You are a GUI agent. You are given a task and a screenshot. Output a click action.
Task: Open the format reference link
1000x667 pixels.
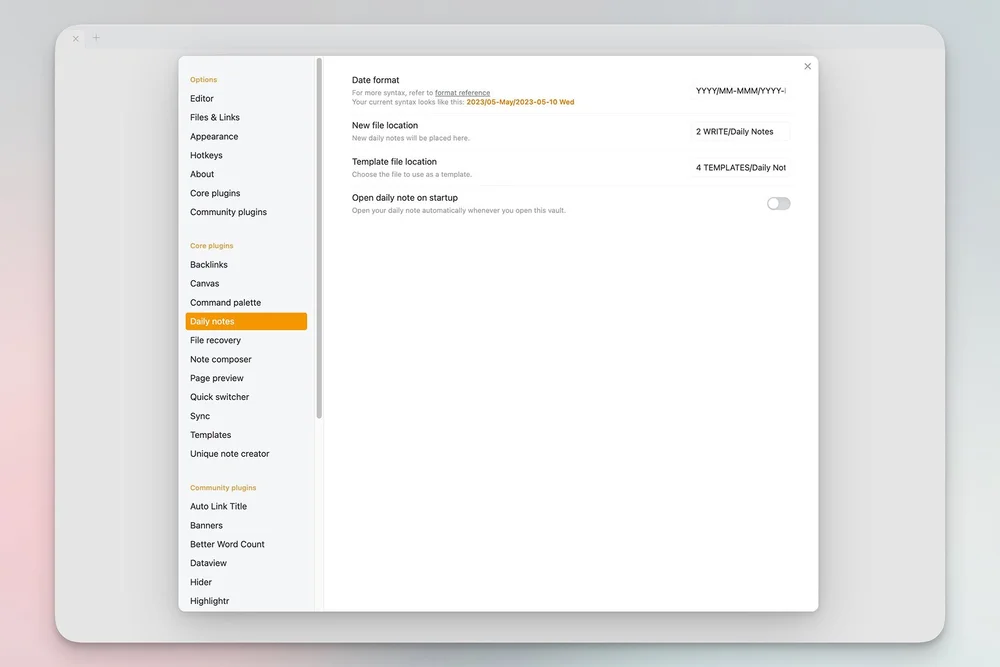pyautogui.click(x=461, y=92)
